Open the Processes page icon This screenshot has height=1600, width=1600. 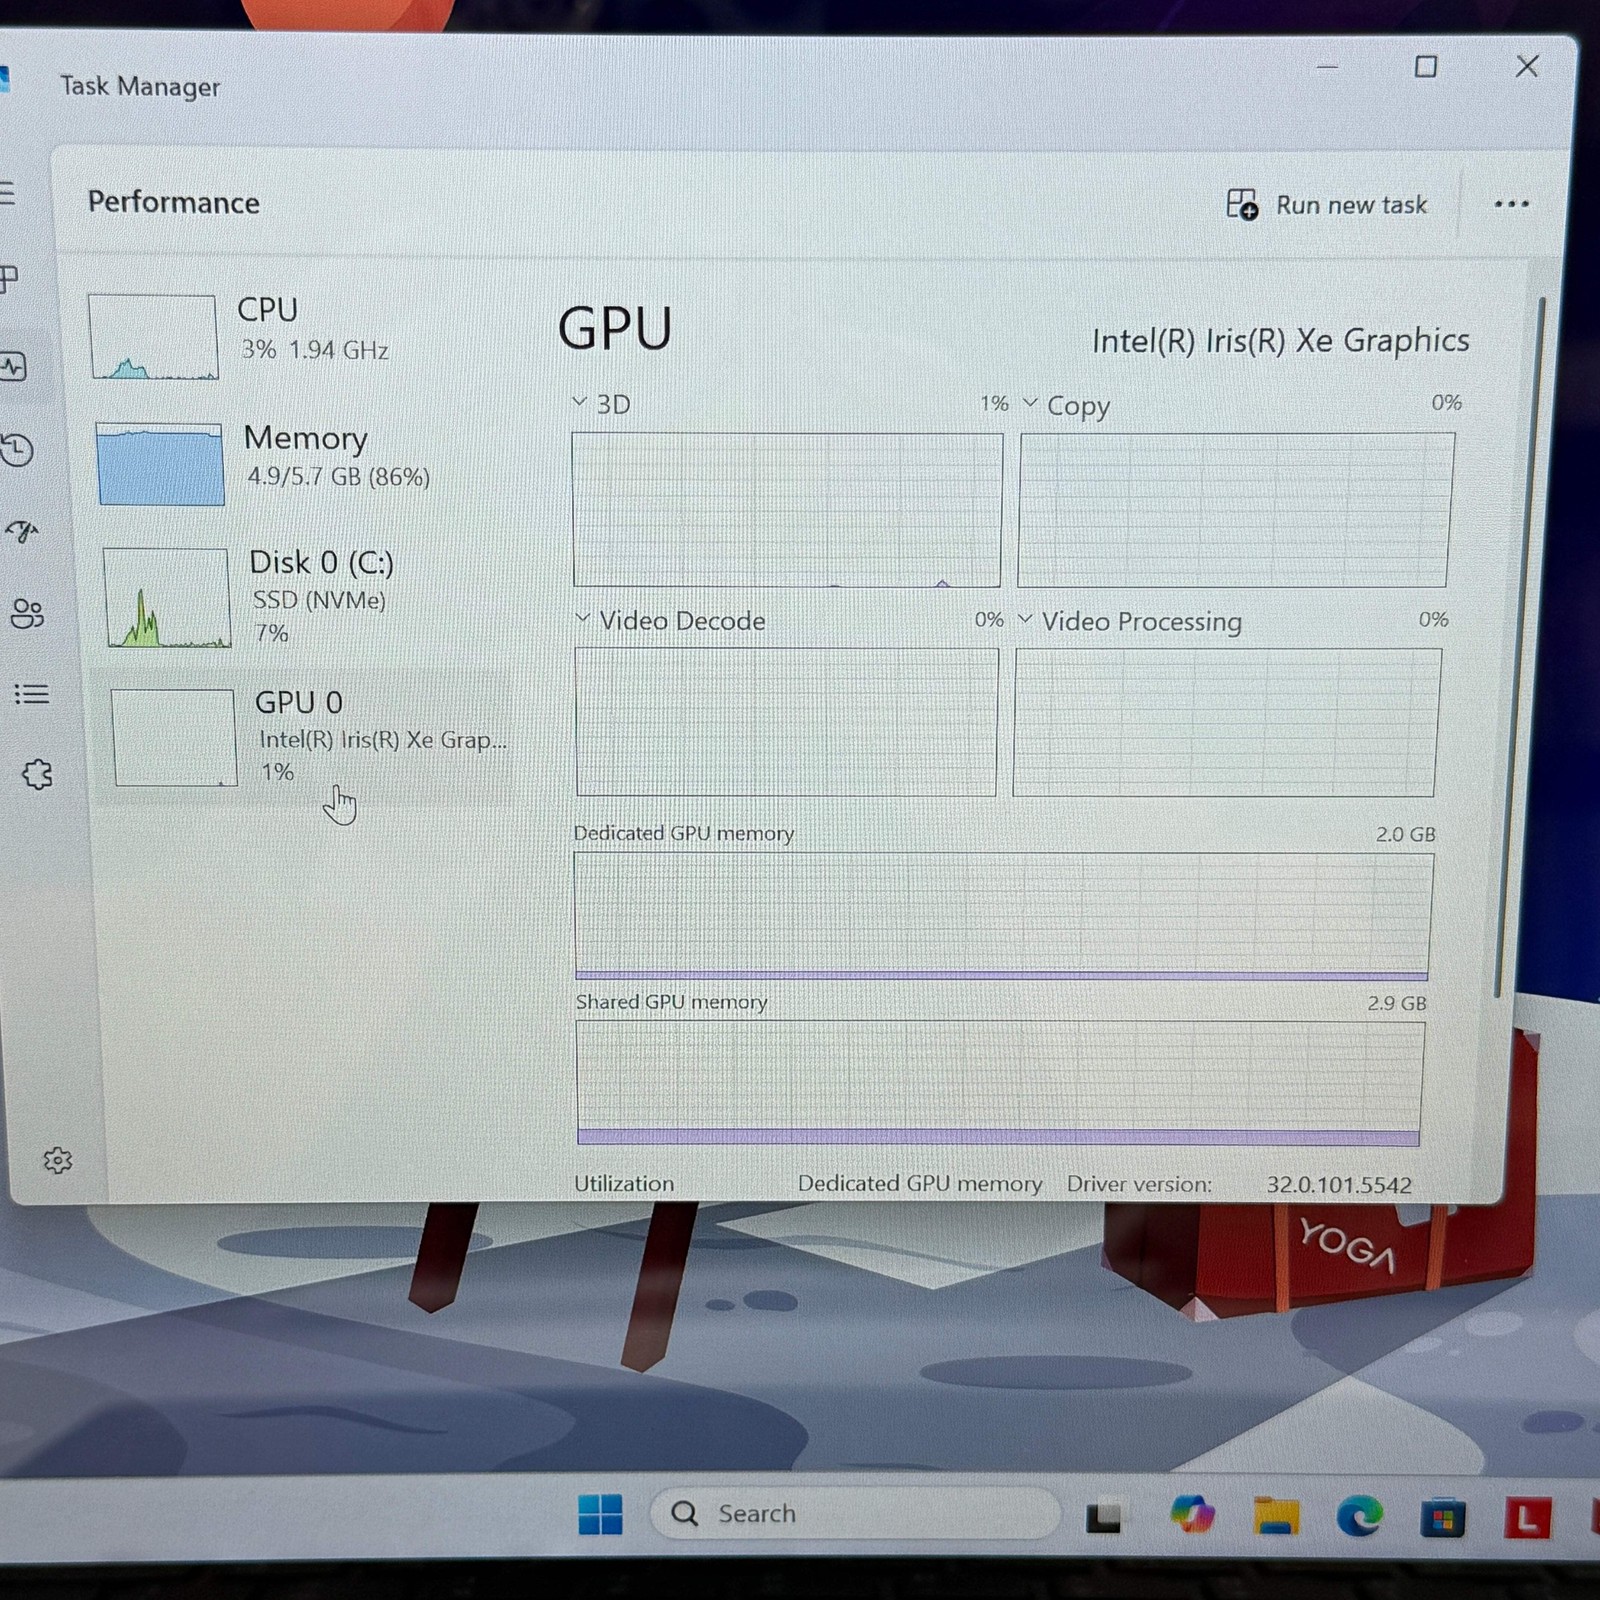9,279
